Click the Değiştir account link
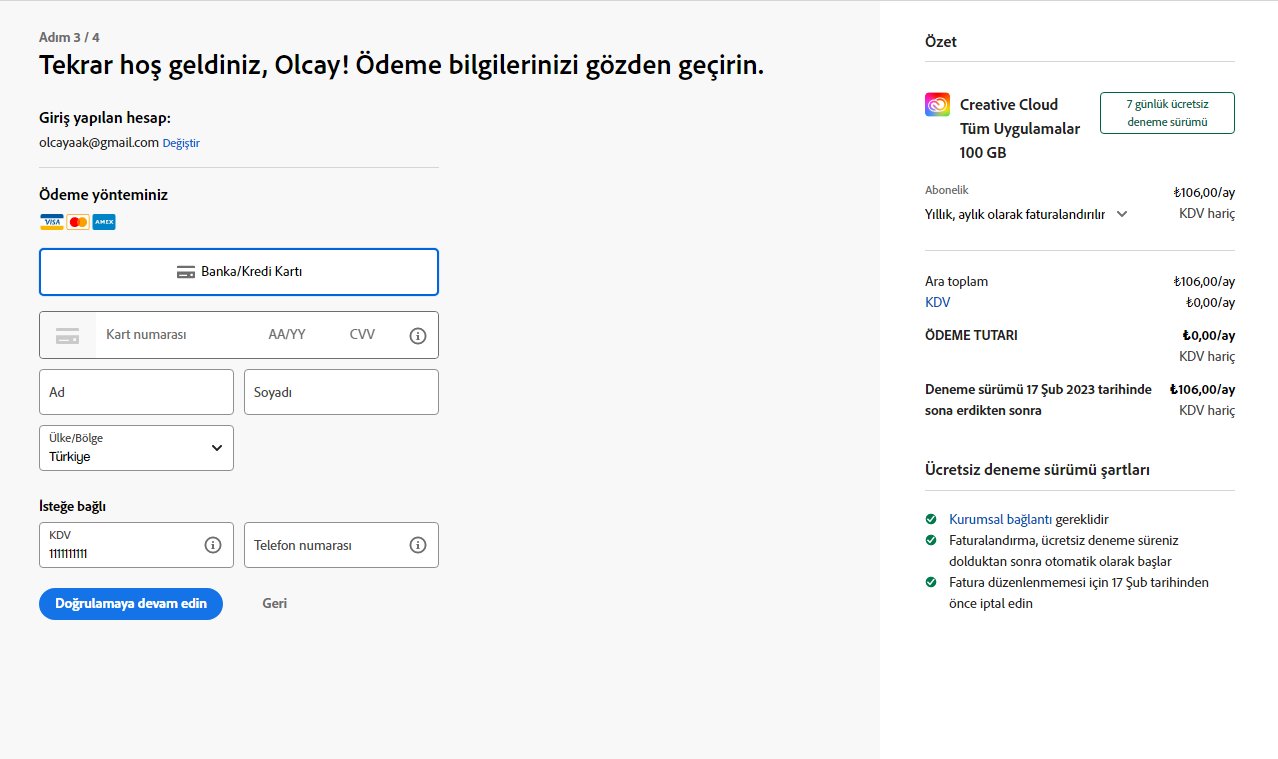Screen dimensions: 1278x759 [x=181, y=143]
